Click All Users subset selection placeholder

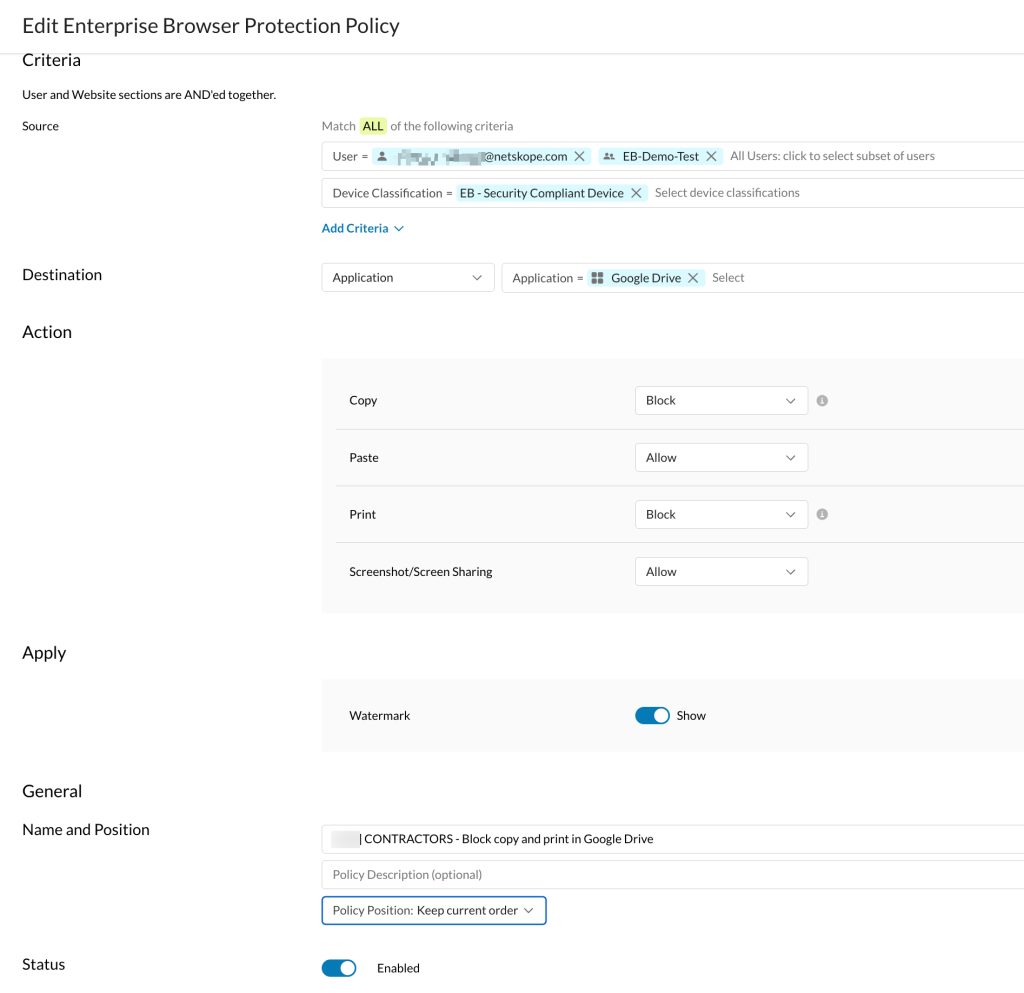click(x=832, y=157)
